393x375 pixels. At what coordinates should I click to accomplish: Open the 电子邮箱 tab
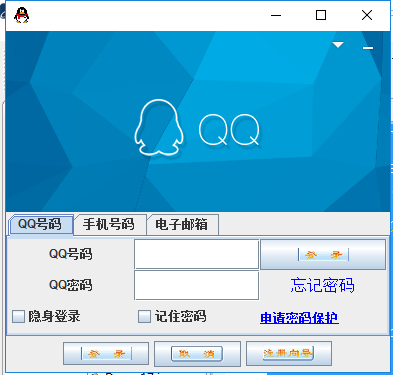182,224
